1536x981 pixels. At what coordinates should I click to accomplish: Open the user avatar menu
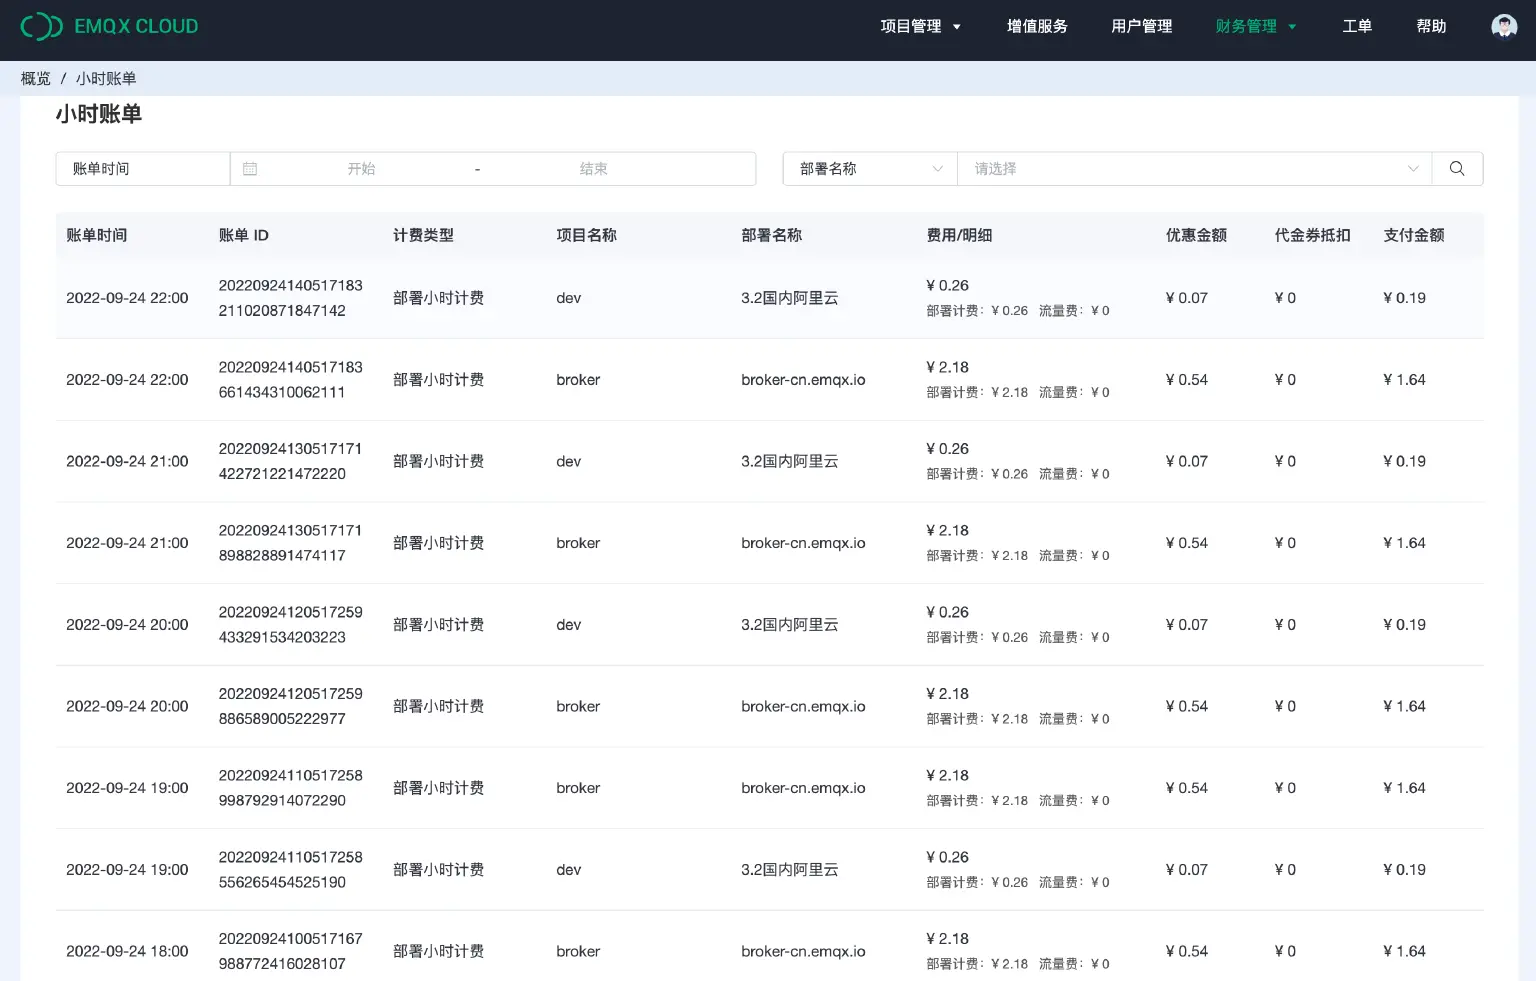tap(1503, 25)
